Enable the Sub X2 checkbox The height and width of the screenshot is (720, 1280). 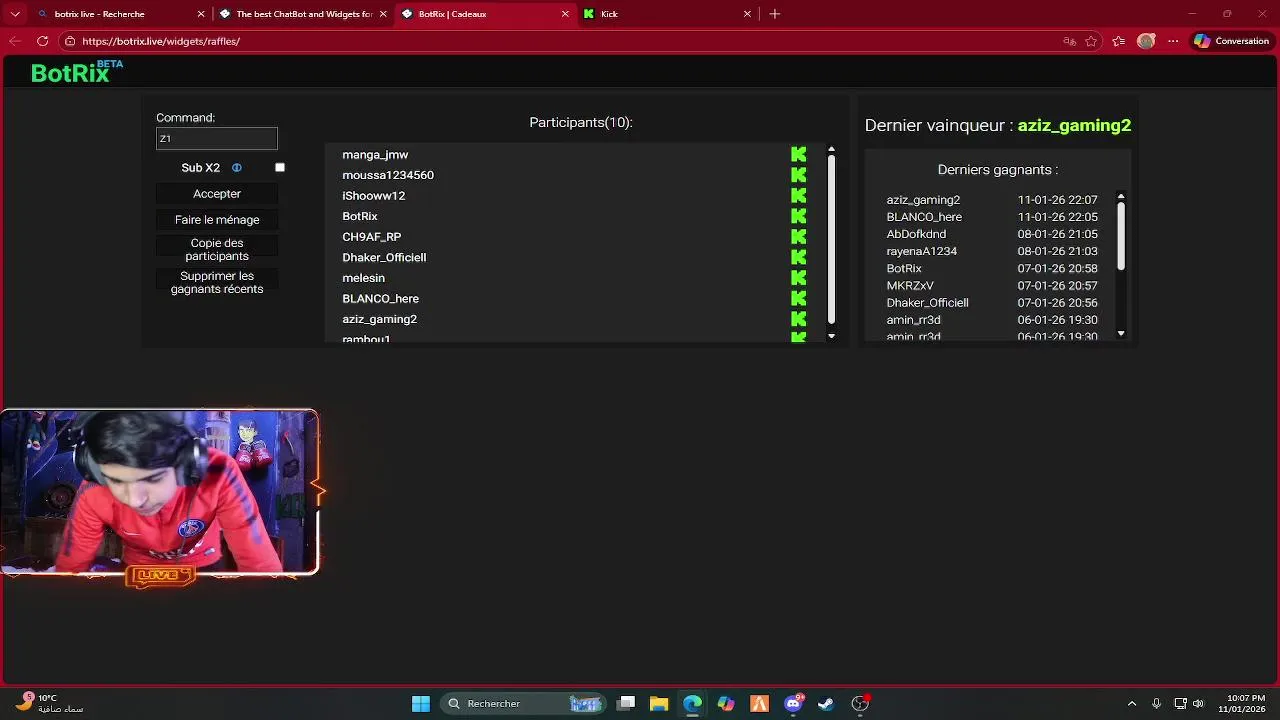point(280,168)
